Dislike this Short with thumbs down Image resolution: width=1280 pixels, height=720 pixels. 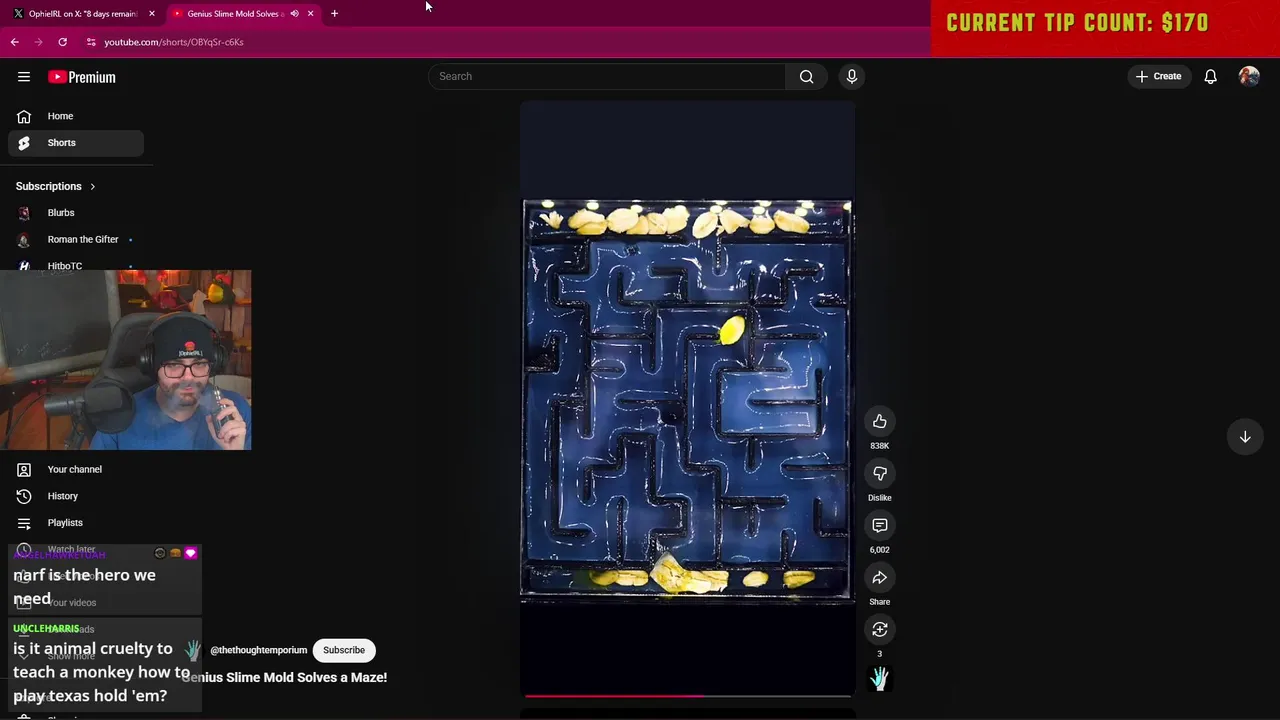coord(880,474)
